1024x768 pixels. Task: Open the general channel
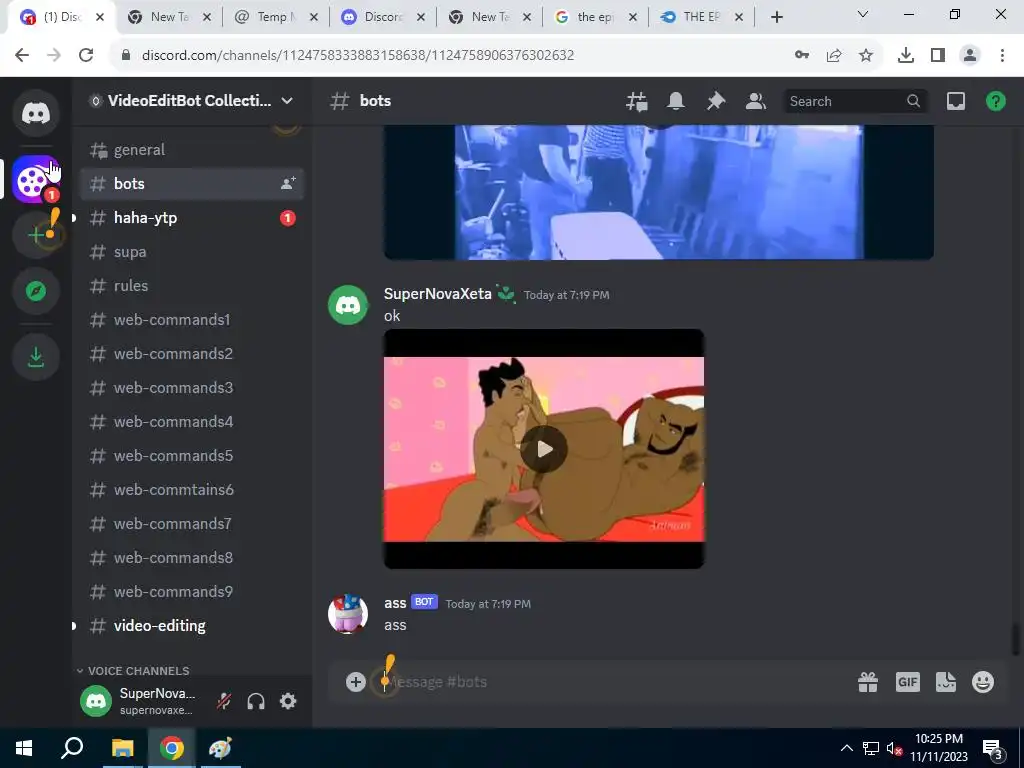(x=192, y=150)
